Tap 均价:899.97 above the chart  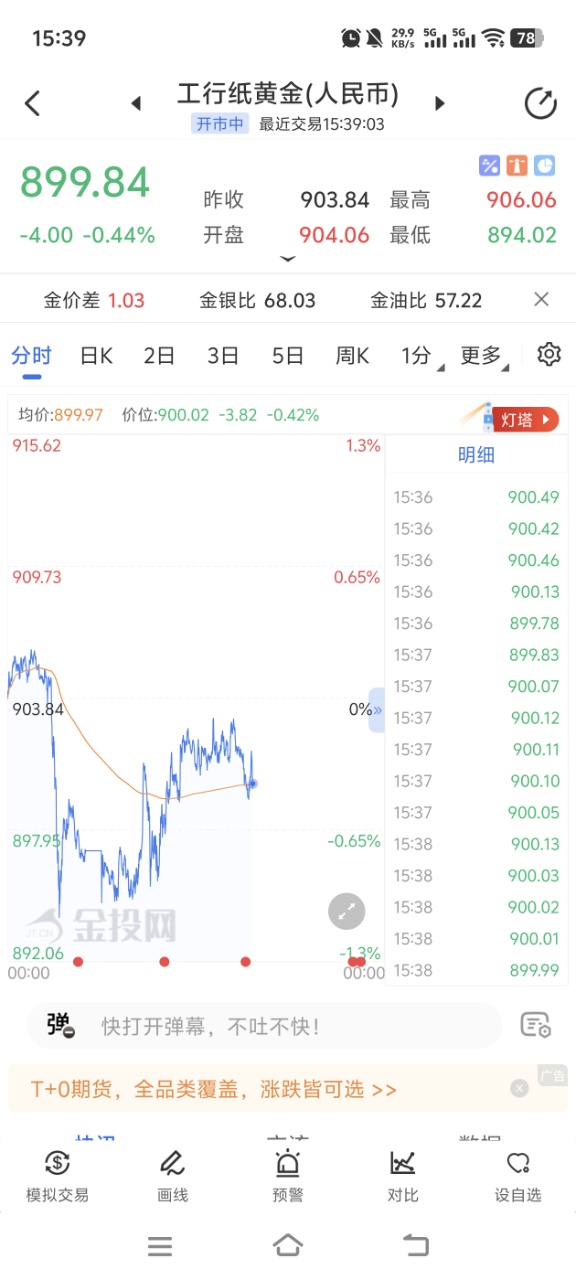pos(60,414)
